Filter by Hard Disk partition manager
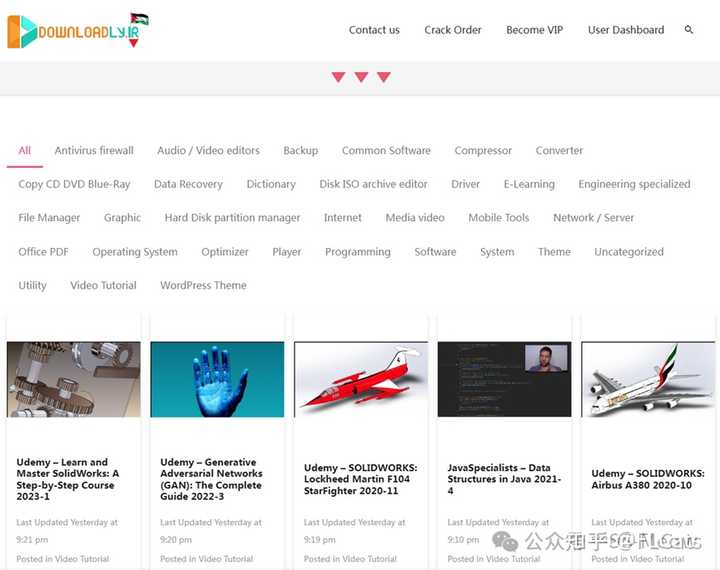Viewport: 720px width, 570px height. (232, 218)
